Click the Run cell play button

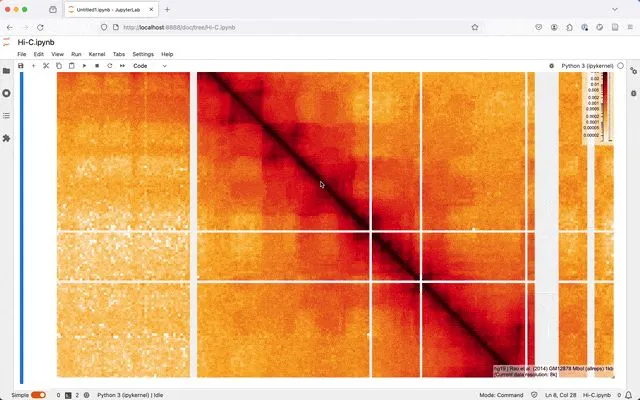pyautogui.click(x=84, y=66)
